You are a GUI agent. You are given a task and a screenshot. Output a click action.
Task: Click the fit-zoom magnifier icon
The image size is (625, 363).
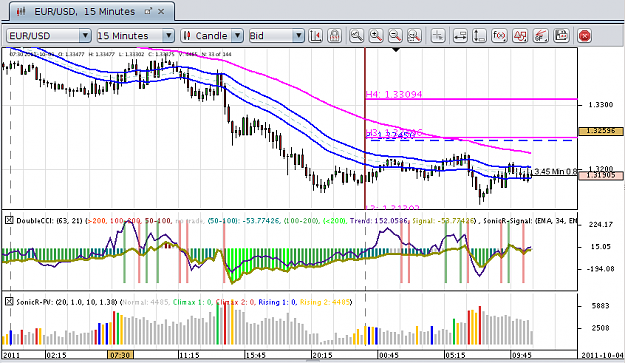click(414, 36)
